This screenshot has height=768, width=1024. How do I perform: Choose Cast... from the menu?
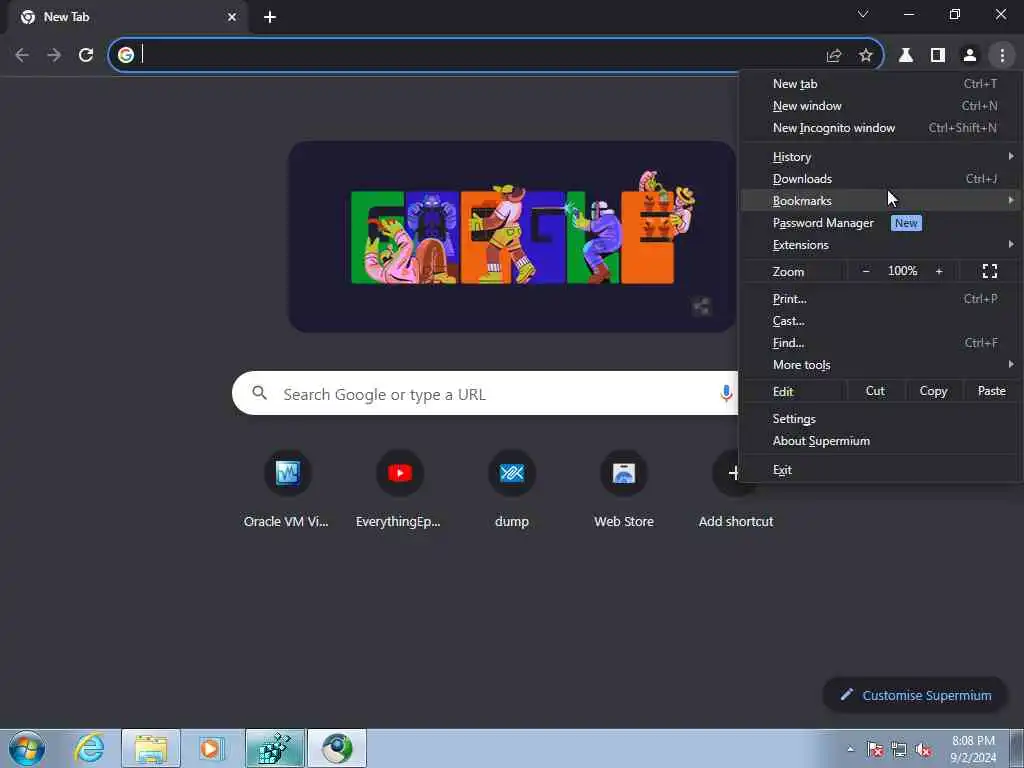(881, 321)
